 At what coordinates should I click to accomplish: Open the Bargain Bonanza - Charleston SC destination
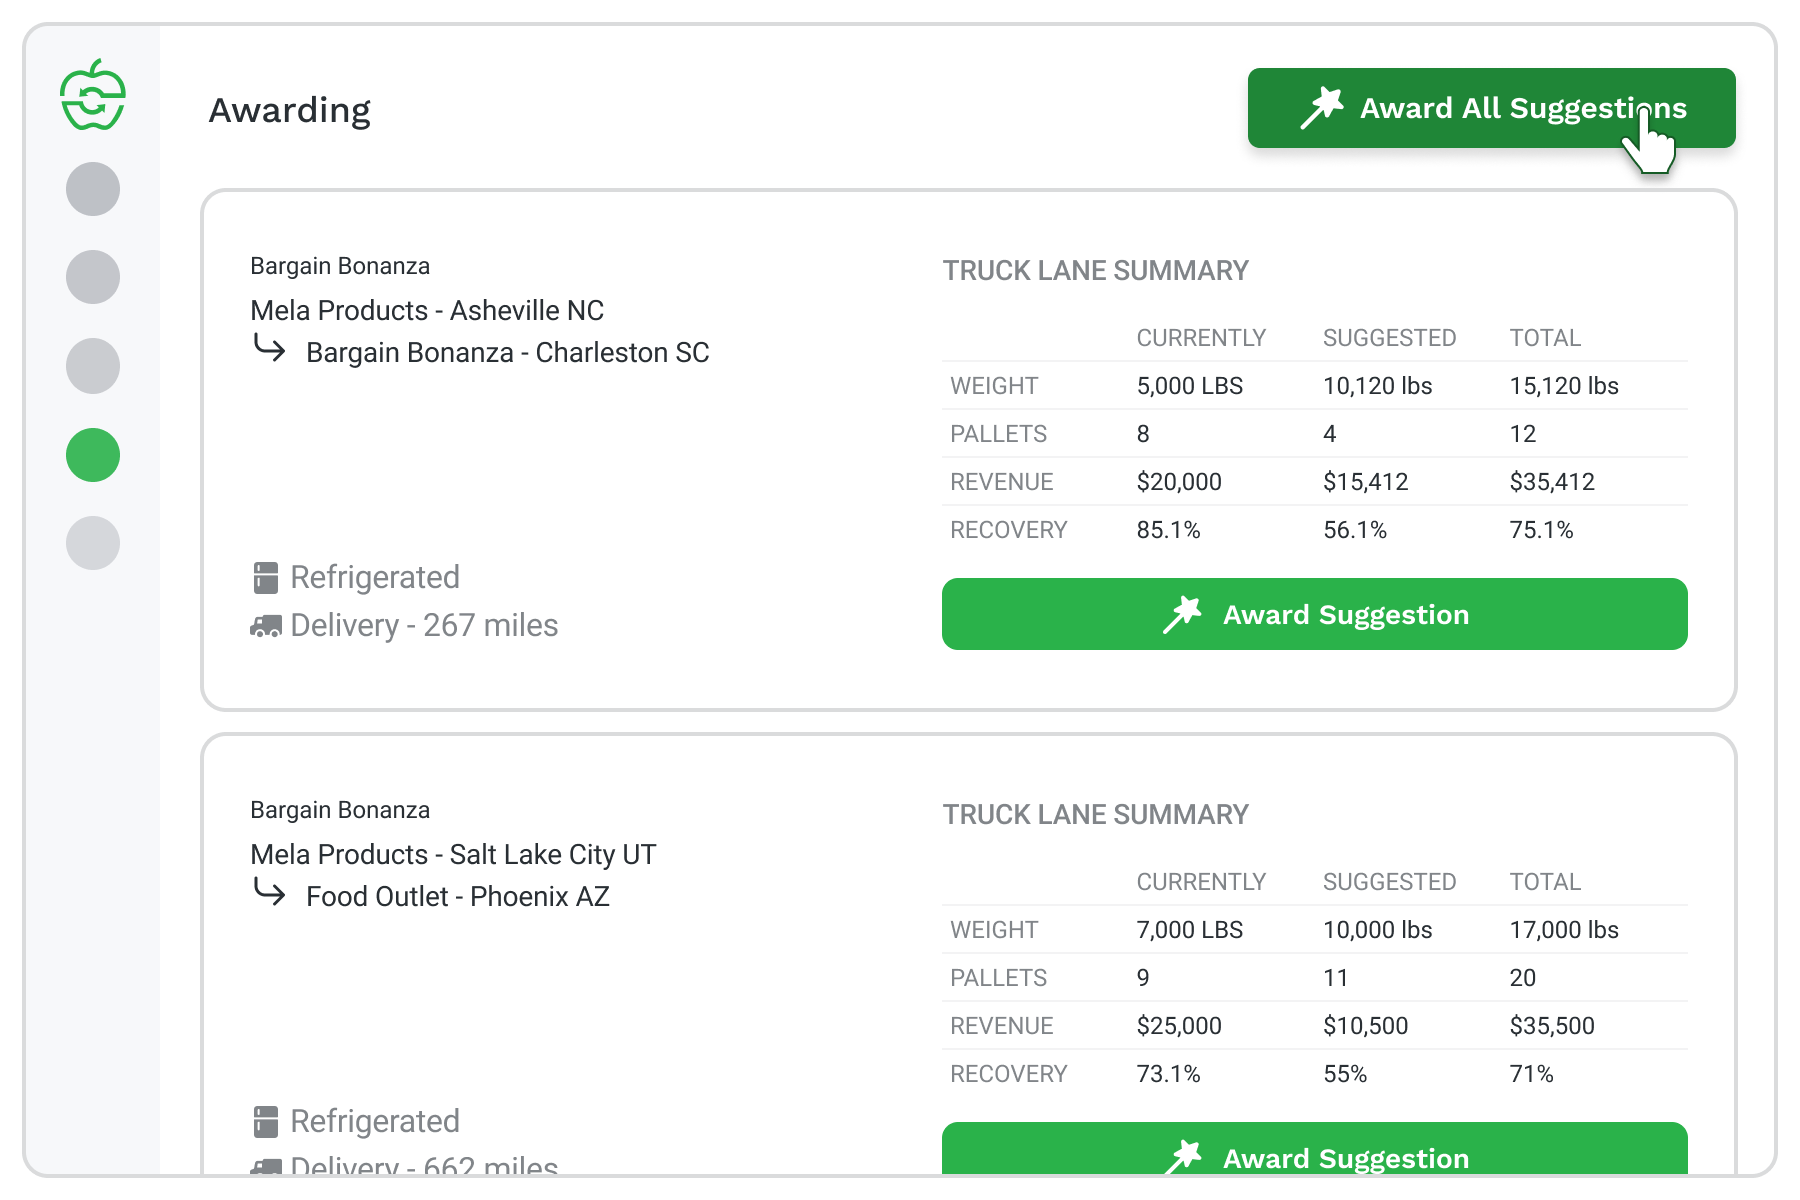(x=507, y=353)
